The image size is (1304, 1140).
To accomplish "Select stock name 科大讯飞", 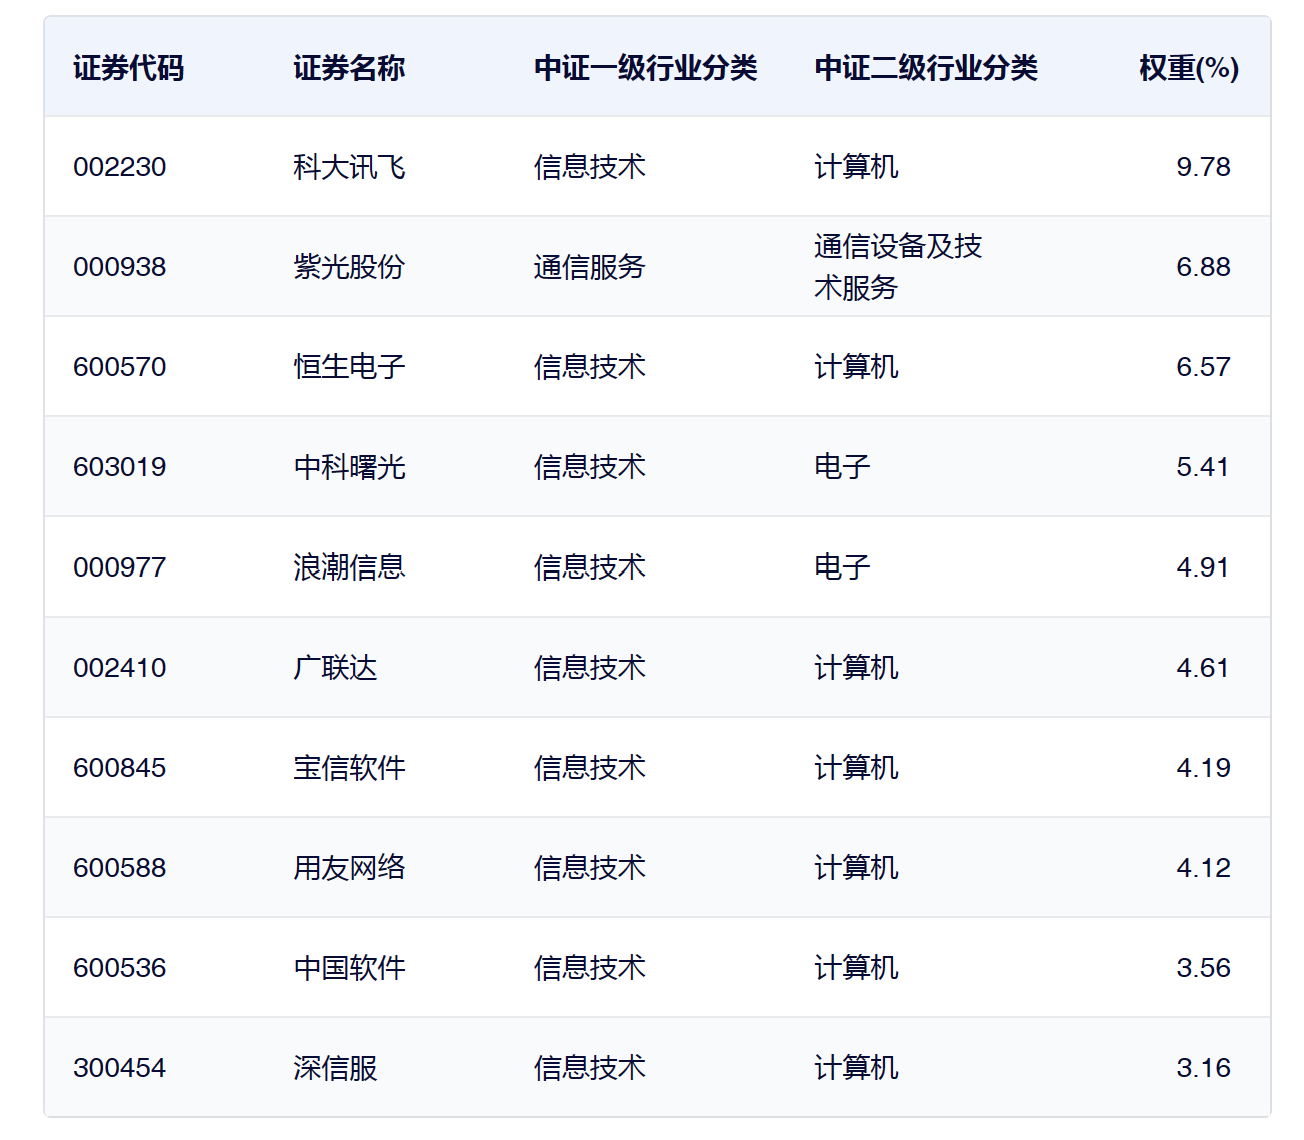I will (349, 167).
